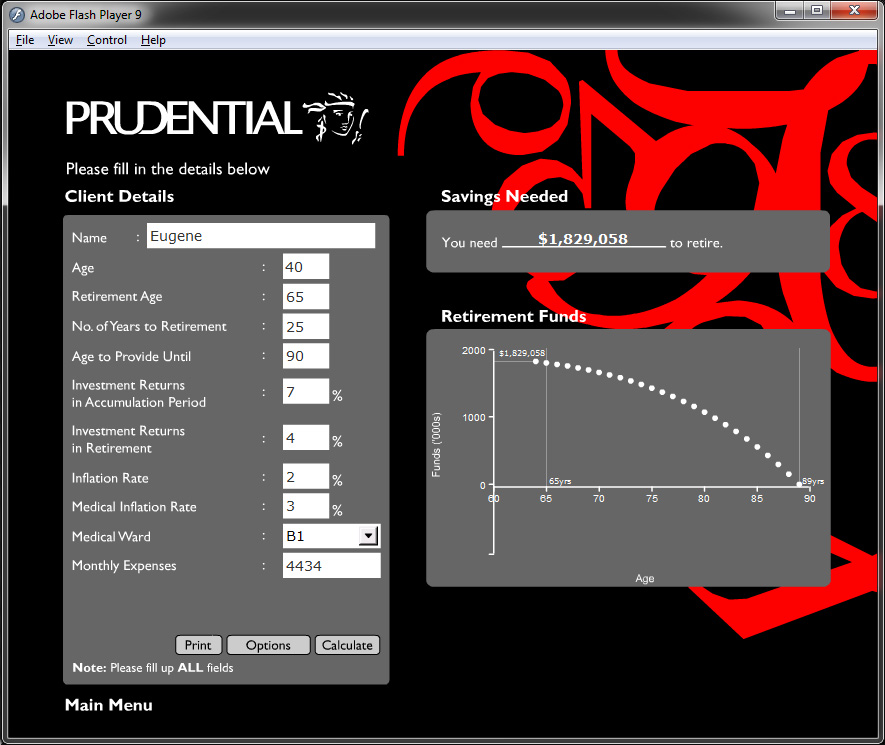Click the Age field showing 40
The width and height of the screenshot is (885, 745).
305,267
